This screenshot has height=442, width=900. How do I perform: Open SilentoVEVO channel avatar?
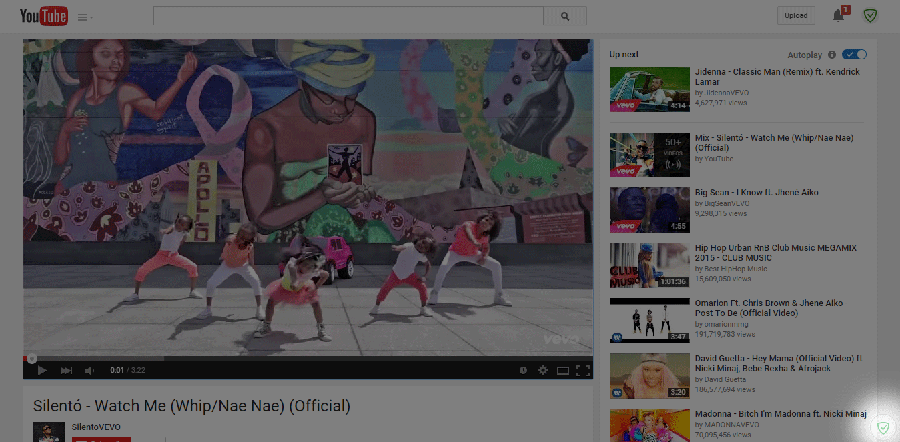click(43, 431)
